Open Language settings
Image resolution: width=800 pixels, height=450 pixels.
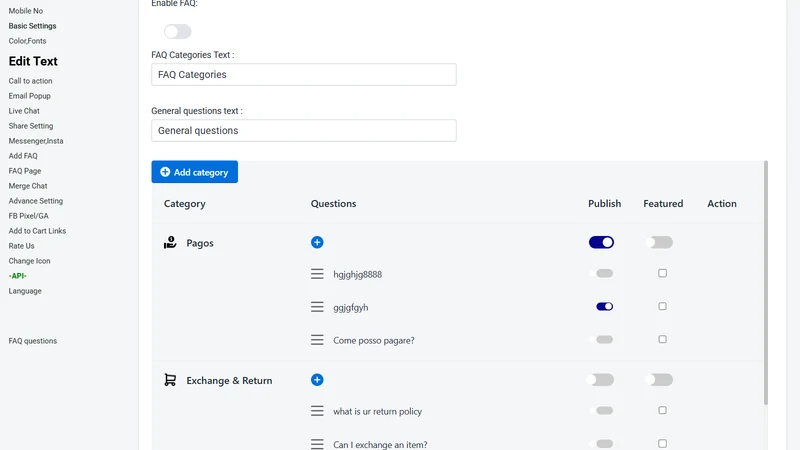[x=25, y=291]
